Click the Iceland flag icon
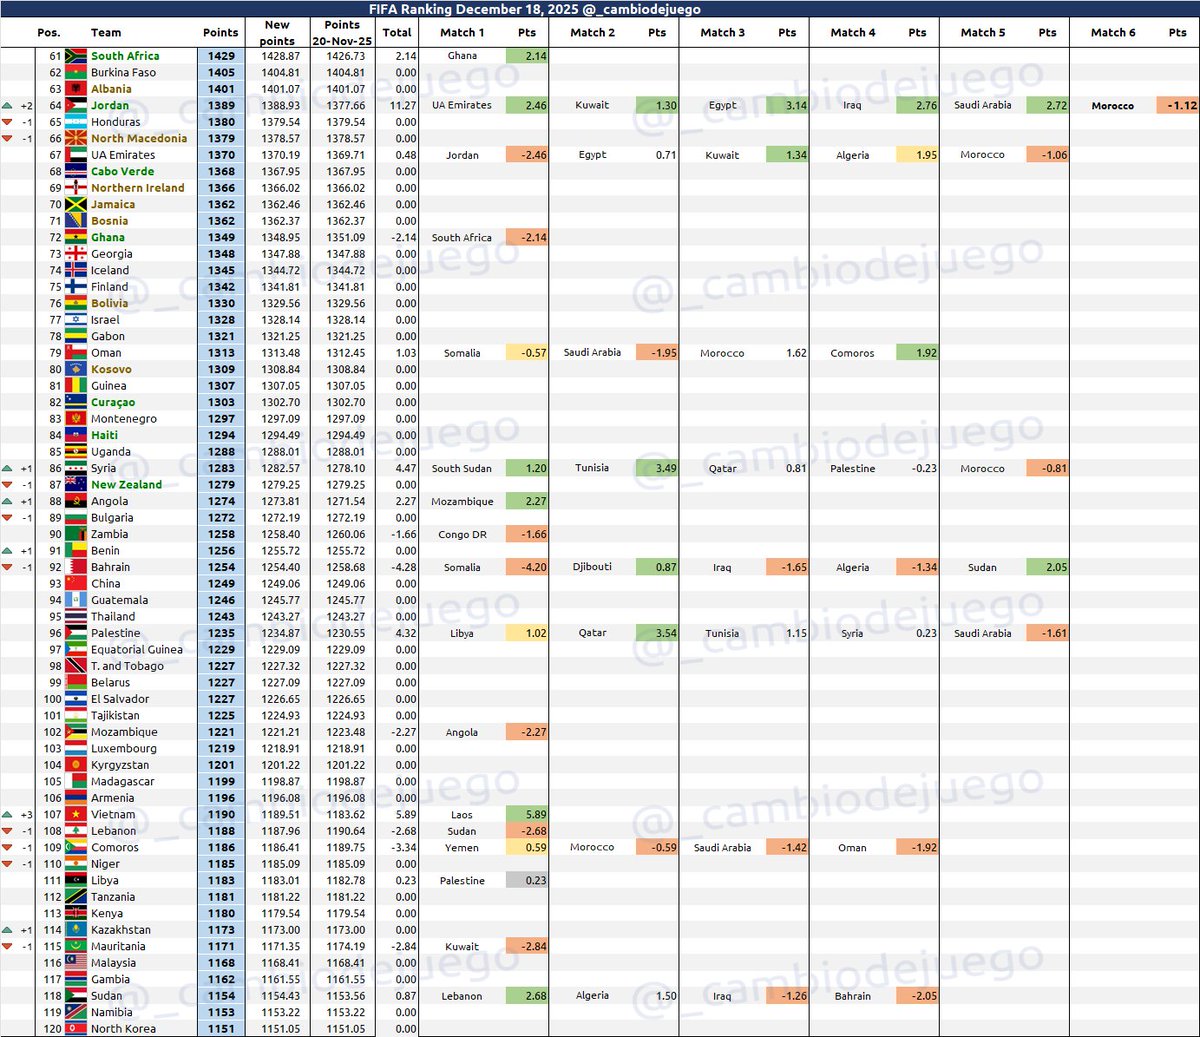 pyautogui.click(x=76, y=270)
